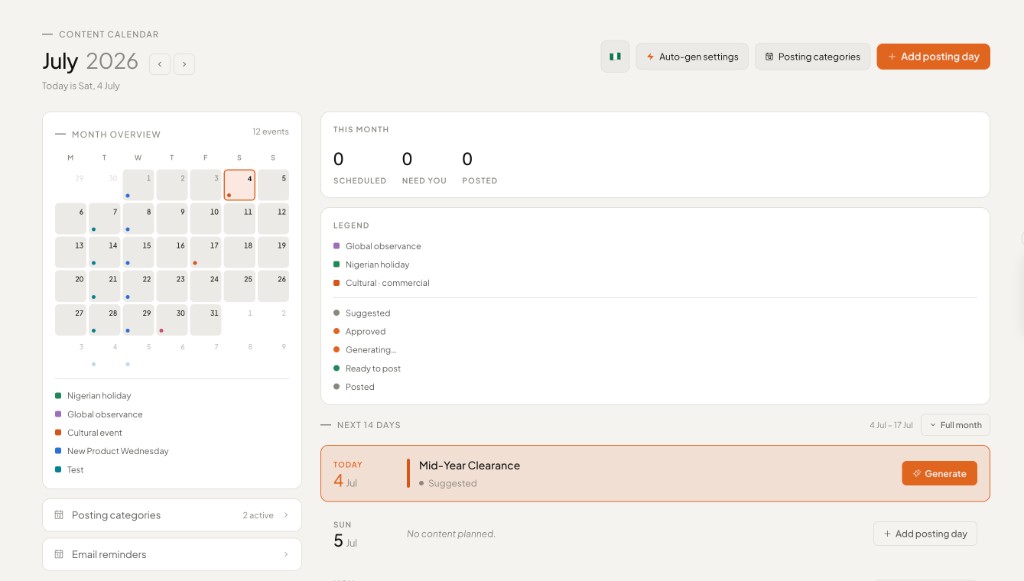Select July 17 in the calendar
1024x581 pixels.
click(206, 252)
